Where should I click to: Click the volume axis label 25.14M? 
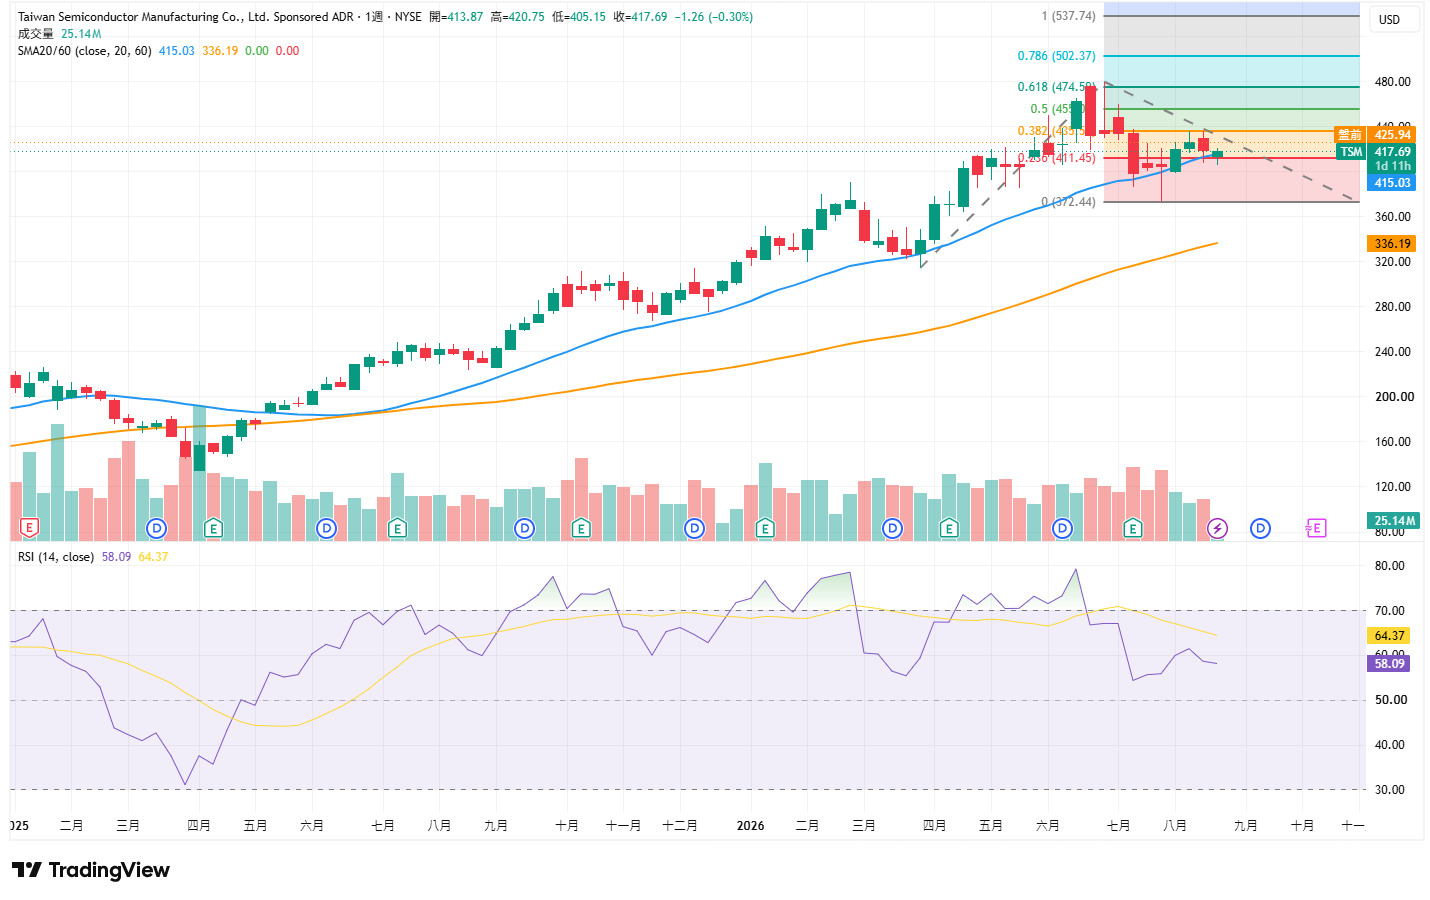[x=1394, y=521]
